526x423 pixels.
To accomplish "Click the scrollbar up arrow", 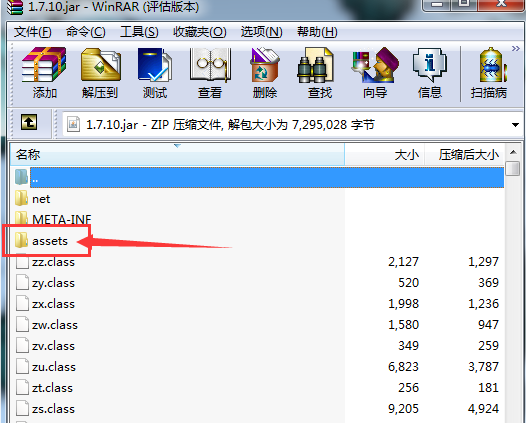I will click(x=513, y=152).
